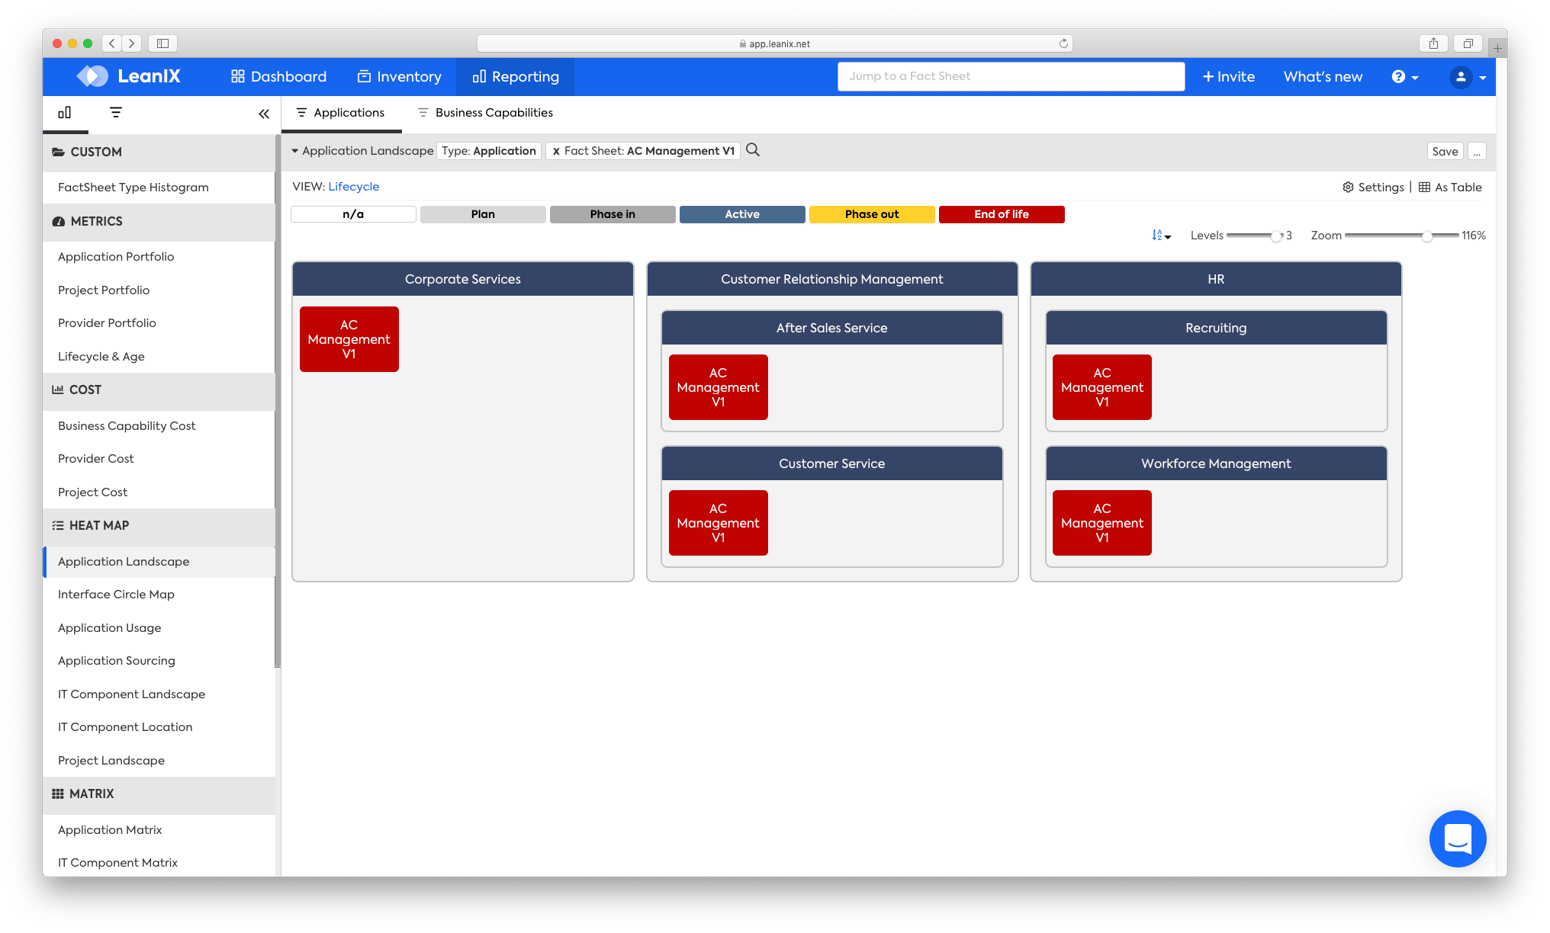The image size is (1550, 933).
Task: Expand the Application Landscape report dropdown
Action: click(295, 150)
